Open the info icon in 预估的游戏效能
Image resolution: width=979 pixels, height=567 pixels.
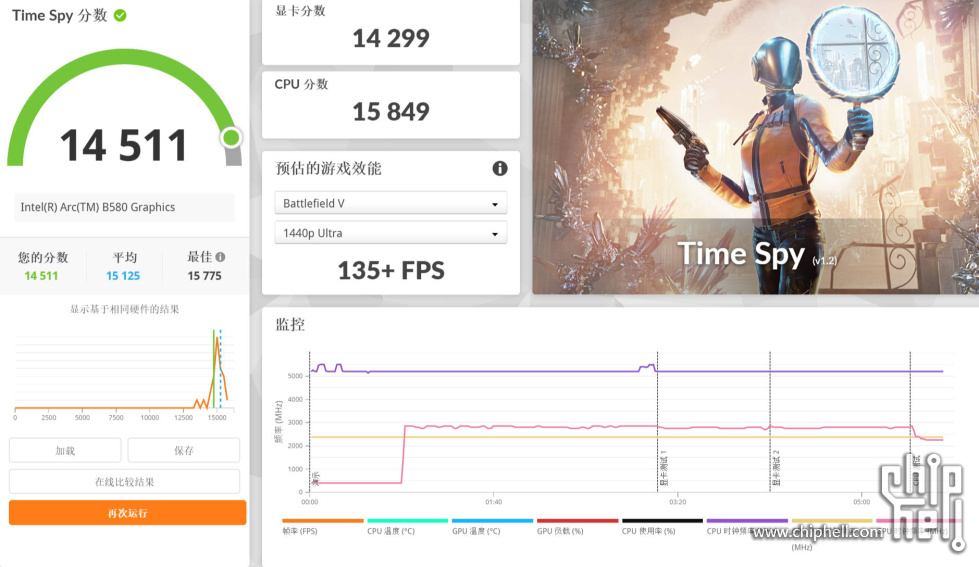coord(499,168)
